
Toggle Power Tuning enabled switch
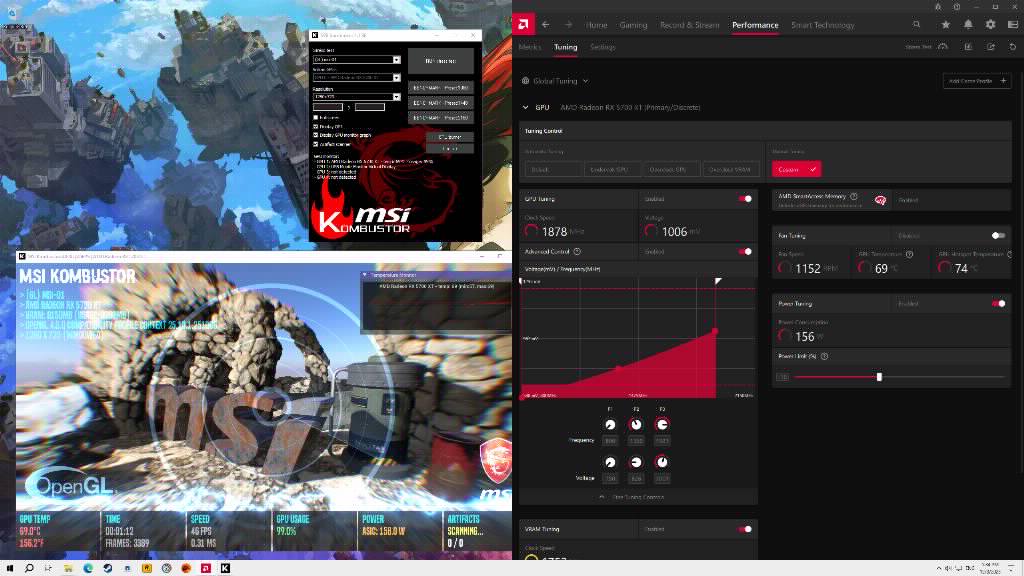pyautogui.click(x=998, y=304)
